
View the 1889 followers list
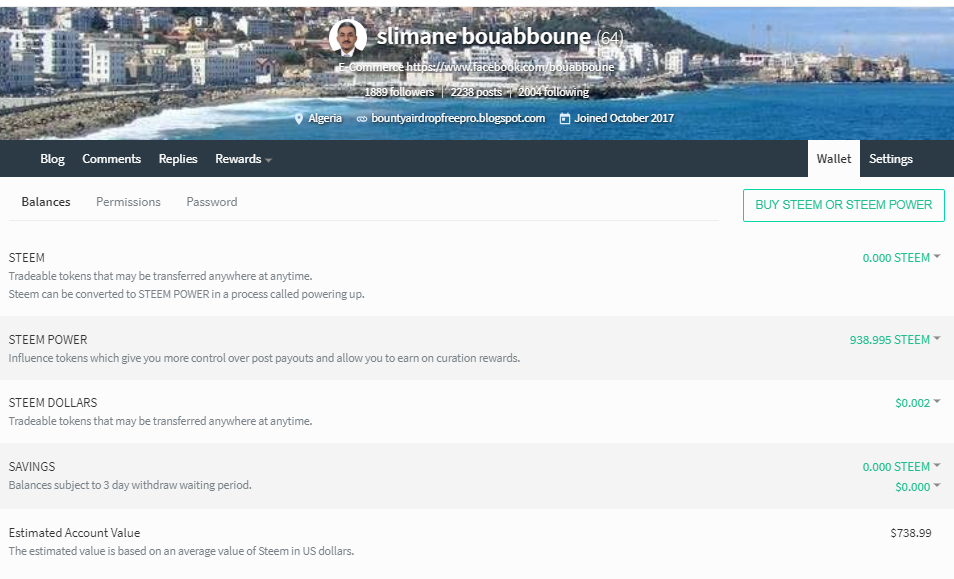pos(399,92)
